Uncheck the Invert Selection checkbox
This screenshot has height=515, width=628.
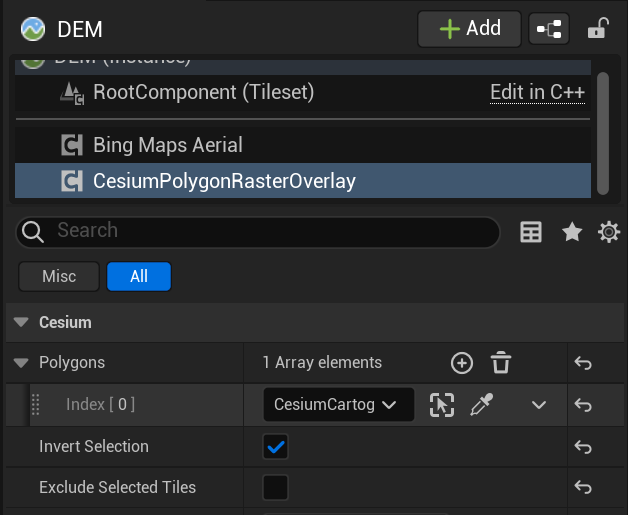click(276, 447)
